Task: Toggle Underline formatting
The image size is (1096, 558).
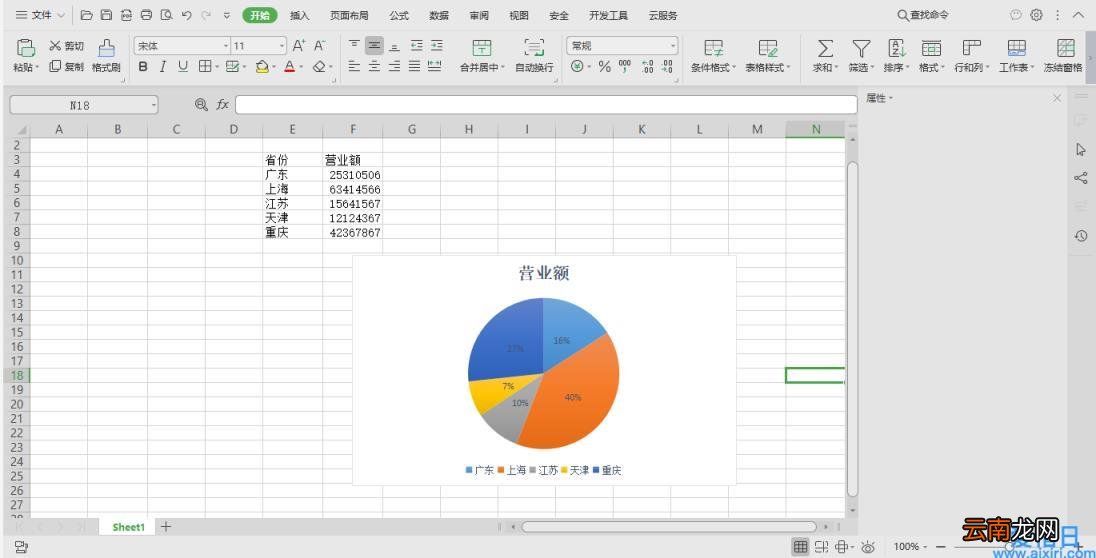Action: click(x=183, y=67)
